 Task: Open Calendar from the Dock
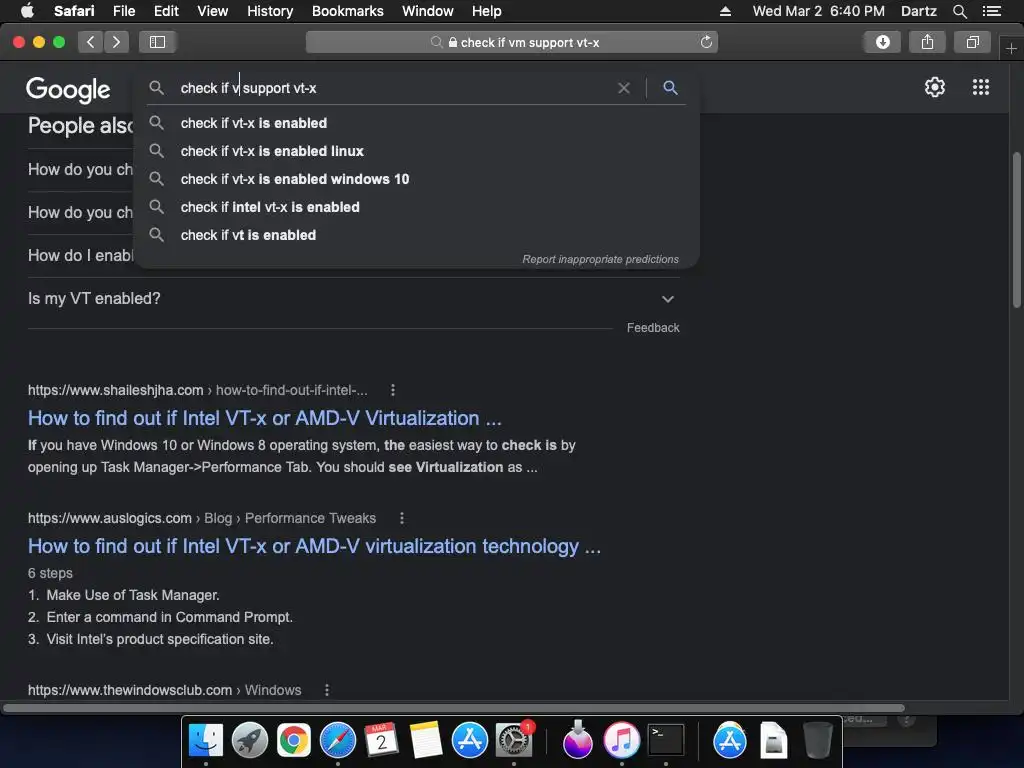pos(381,741)
